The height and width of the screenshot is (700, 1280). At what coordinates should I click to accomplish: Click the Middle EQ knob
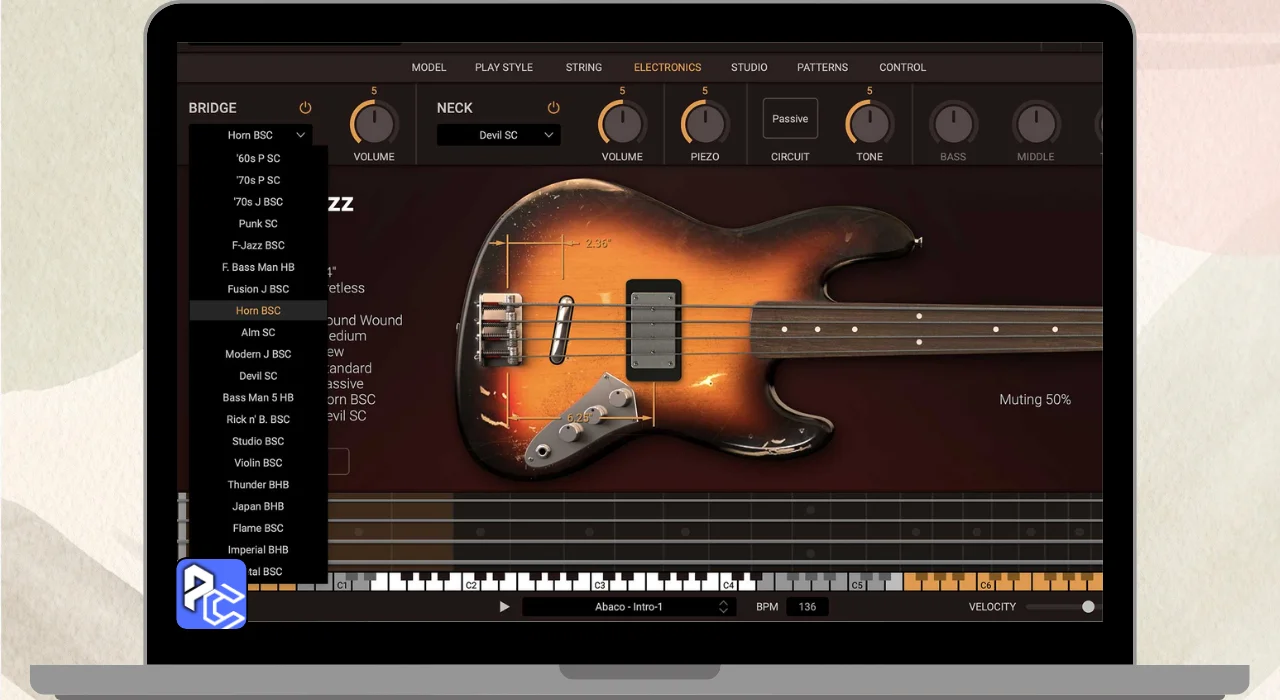point(1036,125)
